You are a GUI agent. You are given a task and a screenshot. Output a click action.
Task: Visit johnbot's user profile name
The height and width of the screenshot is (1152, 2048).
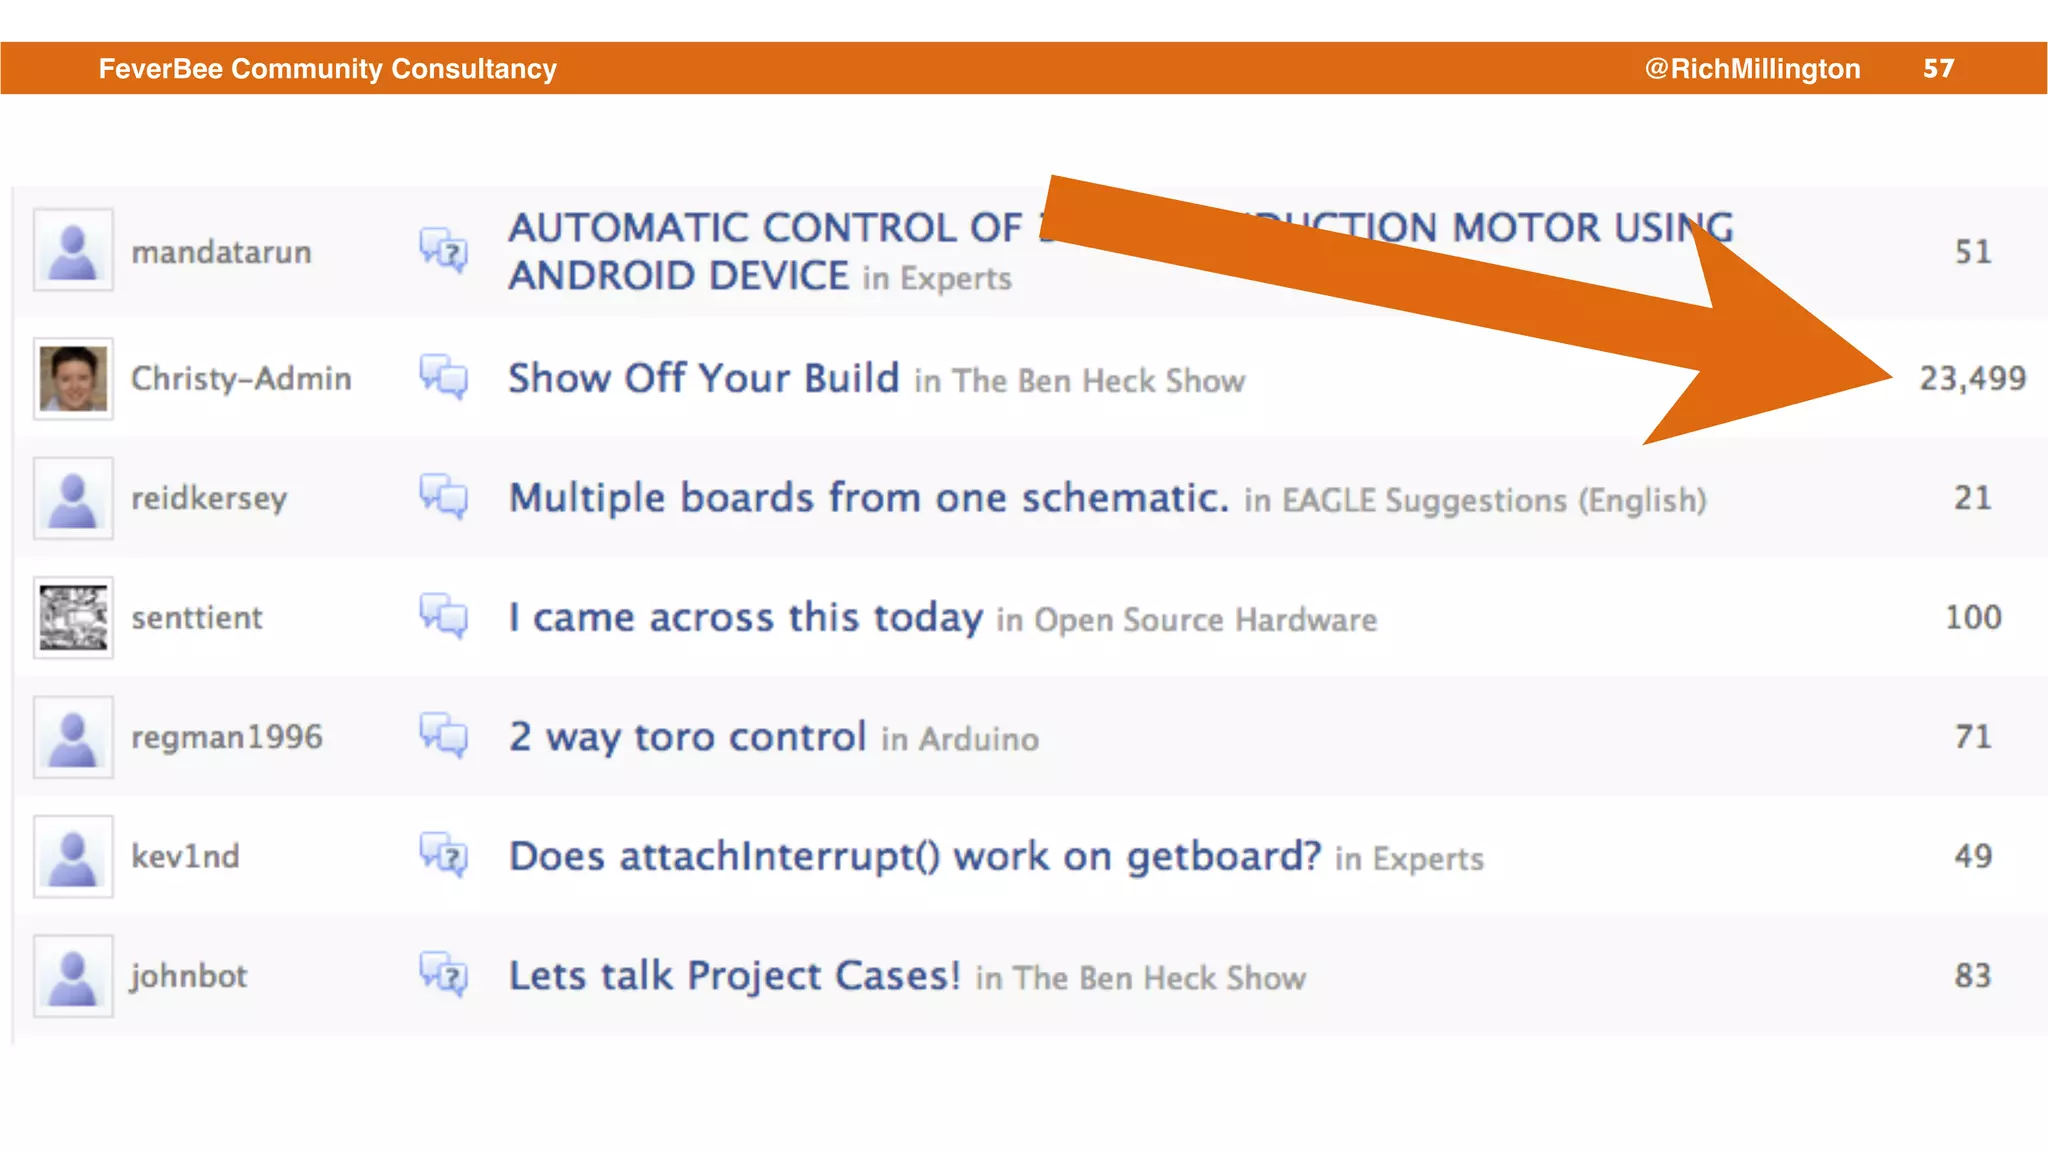[189, 976]
